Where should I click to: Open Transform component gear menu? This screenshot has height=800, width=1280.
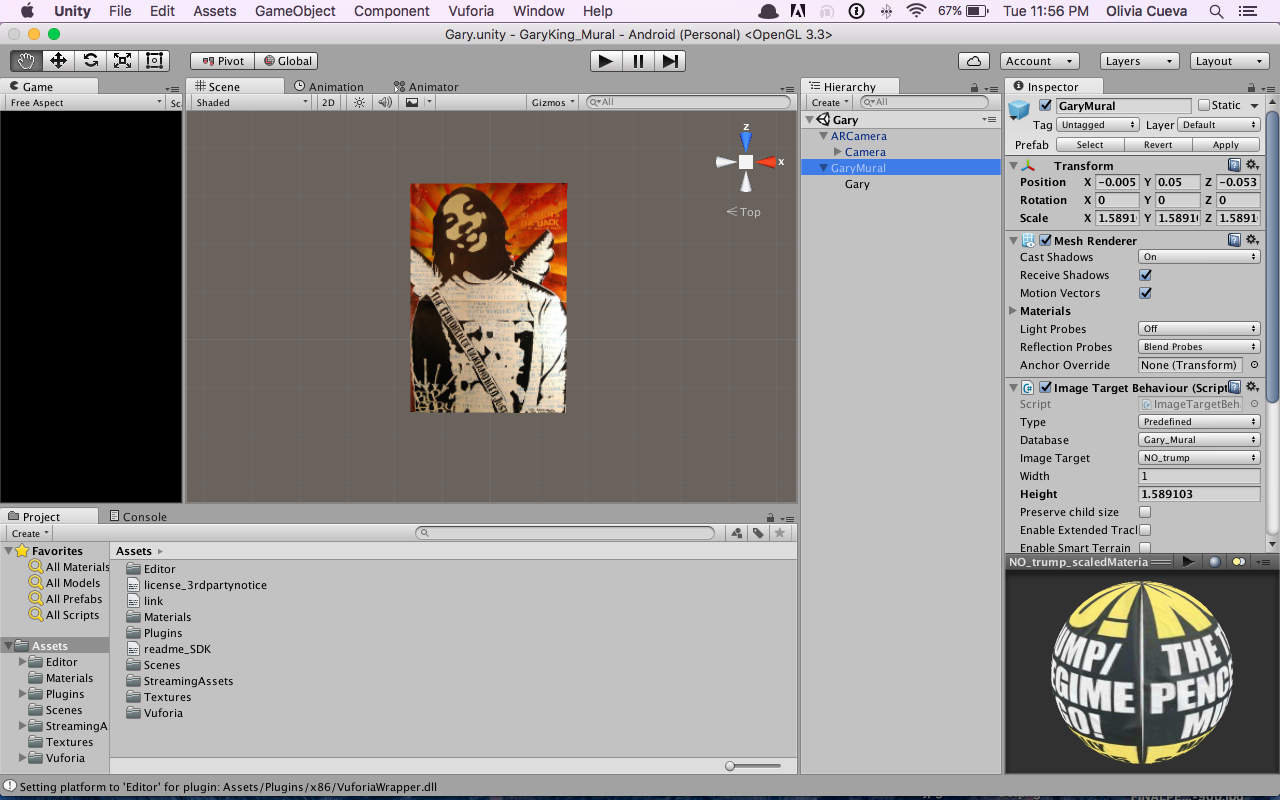1252,165
